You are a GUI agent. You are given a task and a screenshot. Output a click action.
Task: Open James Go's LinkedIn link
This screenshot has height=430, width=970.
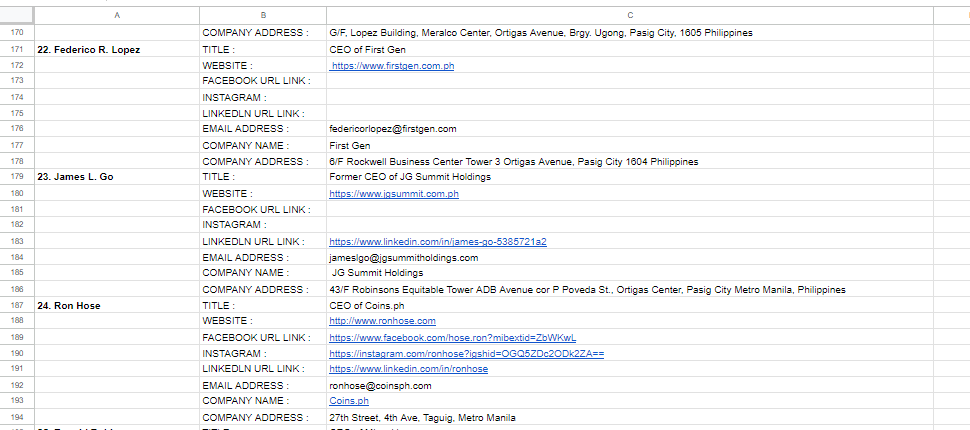[x=438, y=241]
